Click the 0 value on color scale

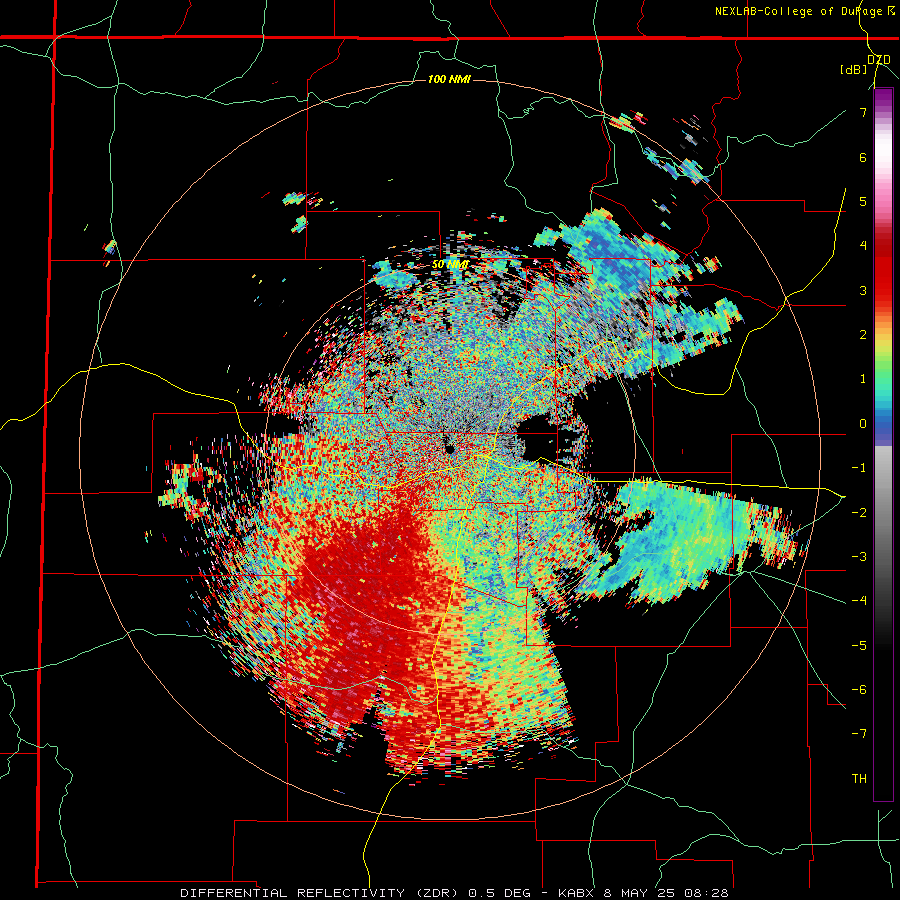click(863, 424)
